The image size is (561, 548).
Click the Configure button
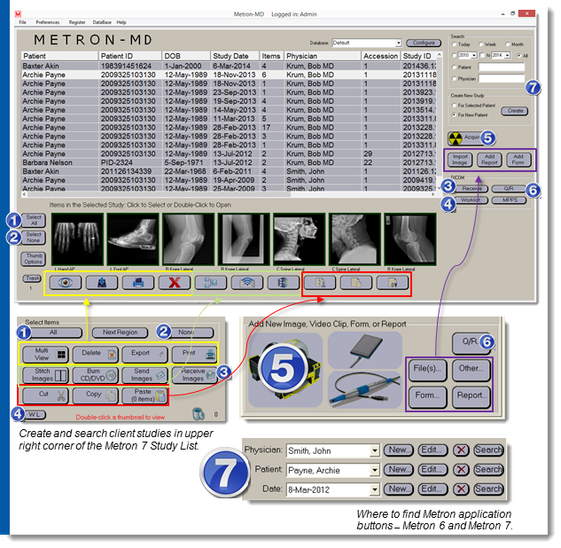click(424, 43)
